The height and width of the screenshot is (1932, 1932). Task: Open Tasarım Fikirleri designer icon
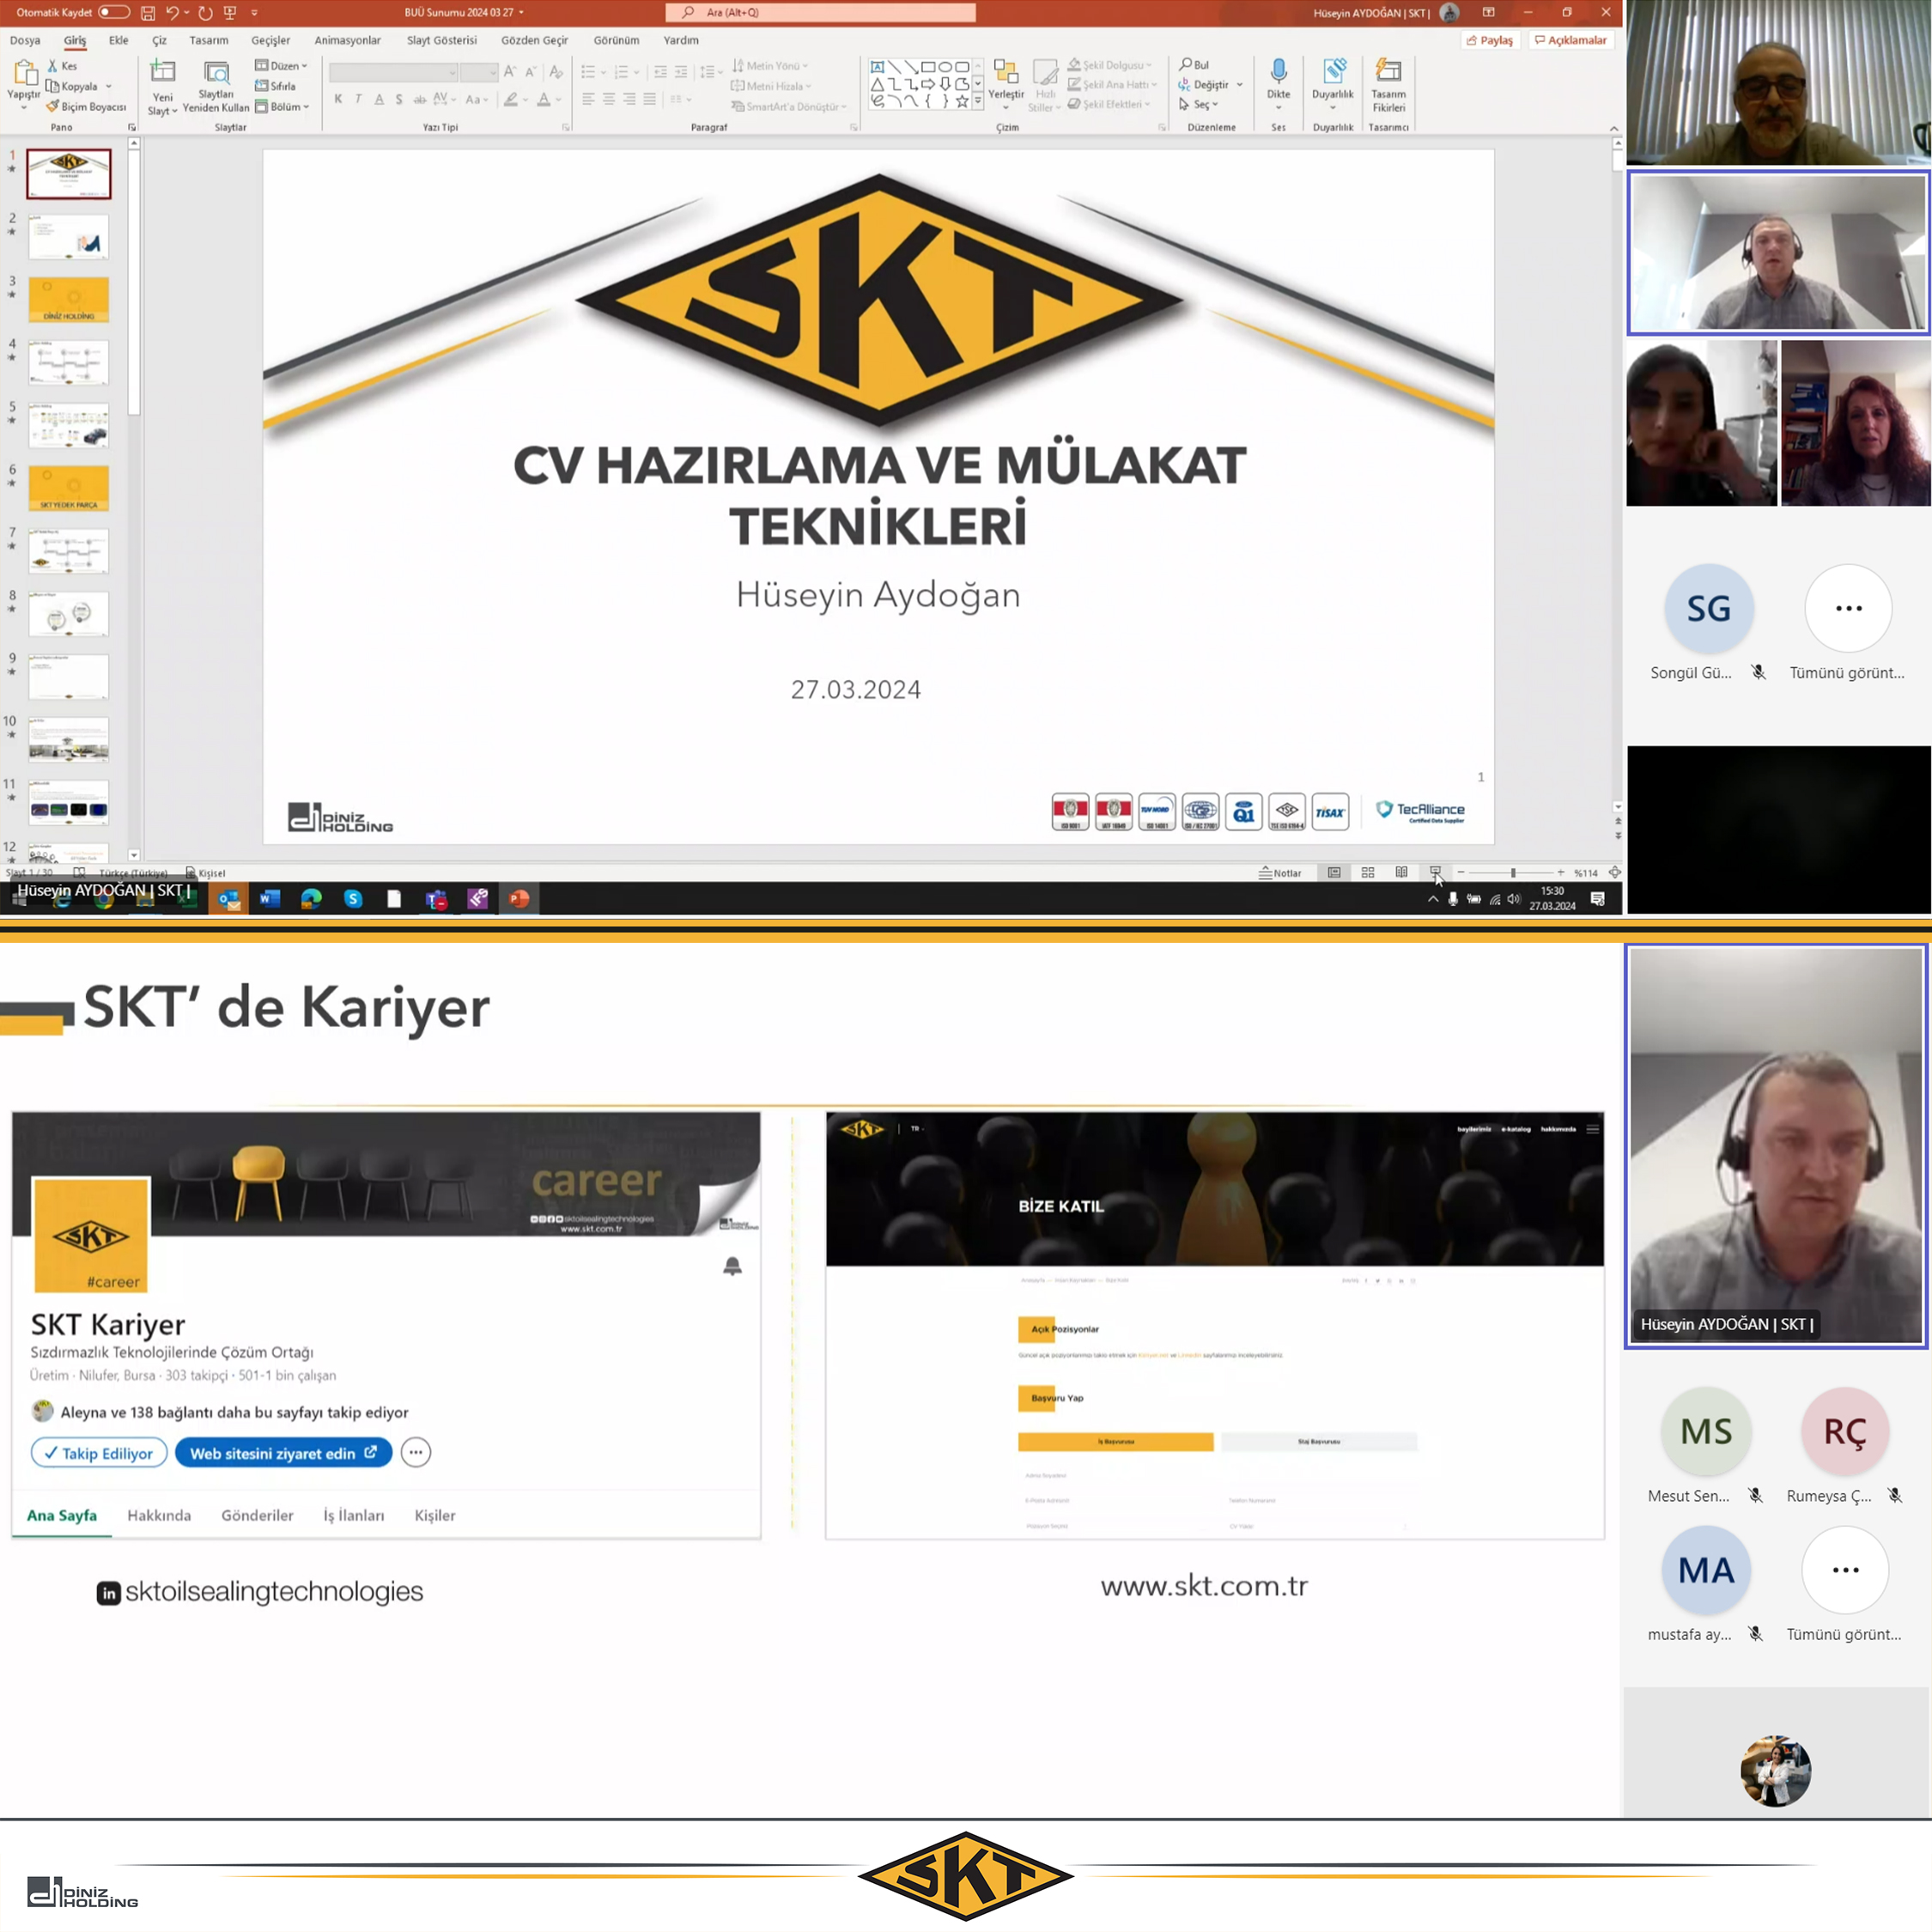coord(1388,70)
